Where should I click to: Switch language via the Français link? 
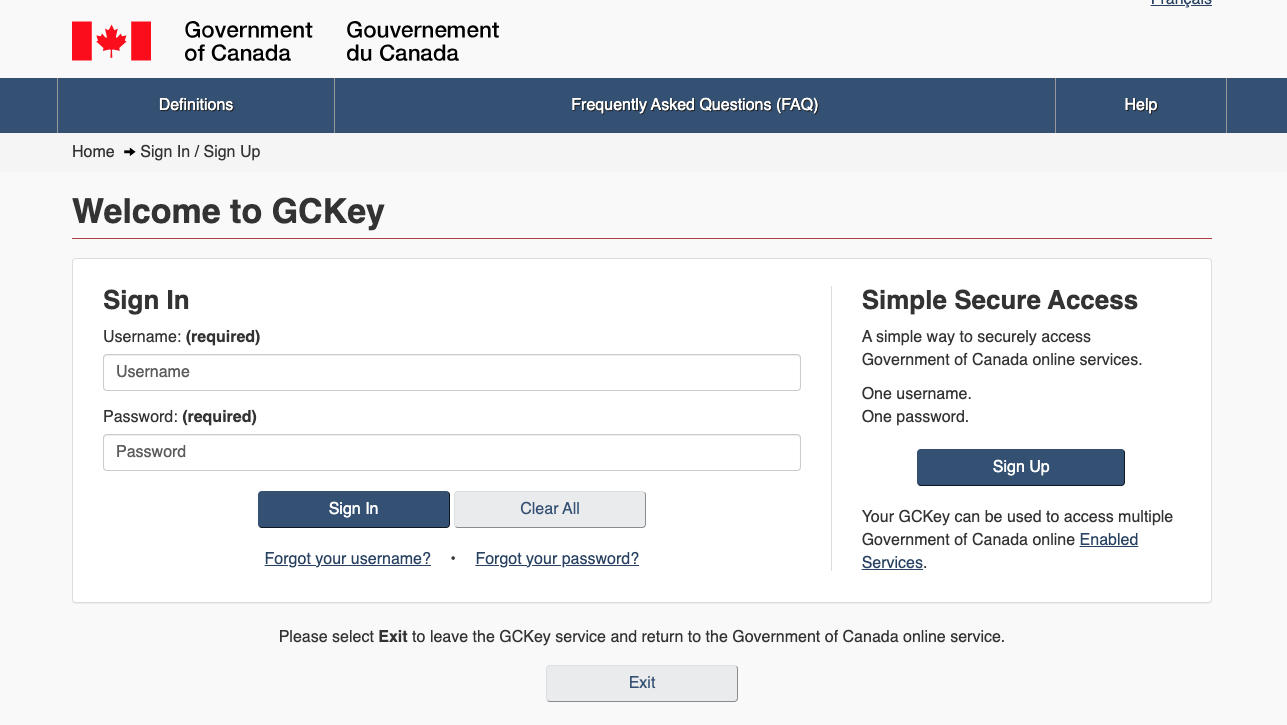click(x=1181, y=4)
